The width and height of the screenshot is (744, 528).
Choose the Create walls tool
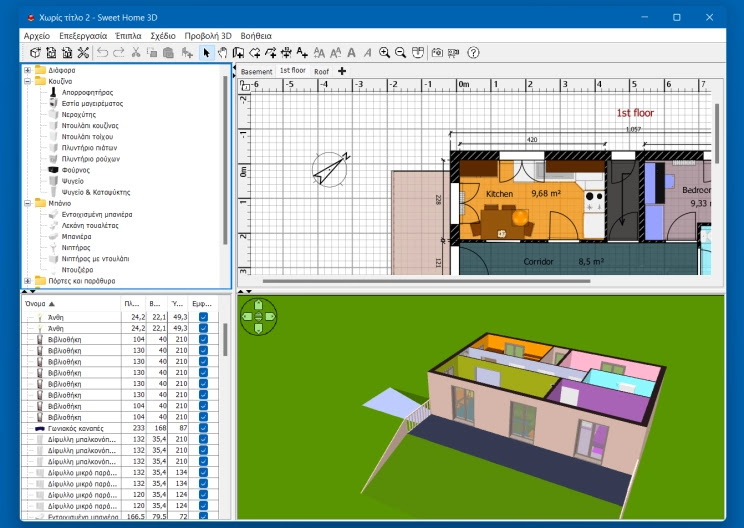point(238,53)
